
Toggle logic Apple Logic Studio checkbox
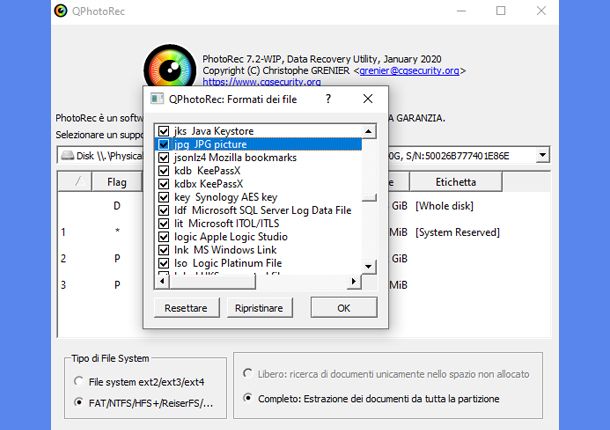pyautogui.click(x=164, y=237)
